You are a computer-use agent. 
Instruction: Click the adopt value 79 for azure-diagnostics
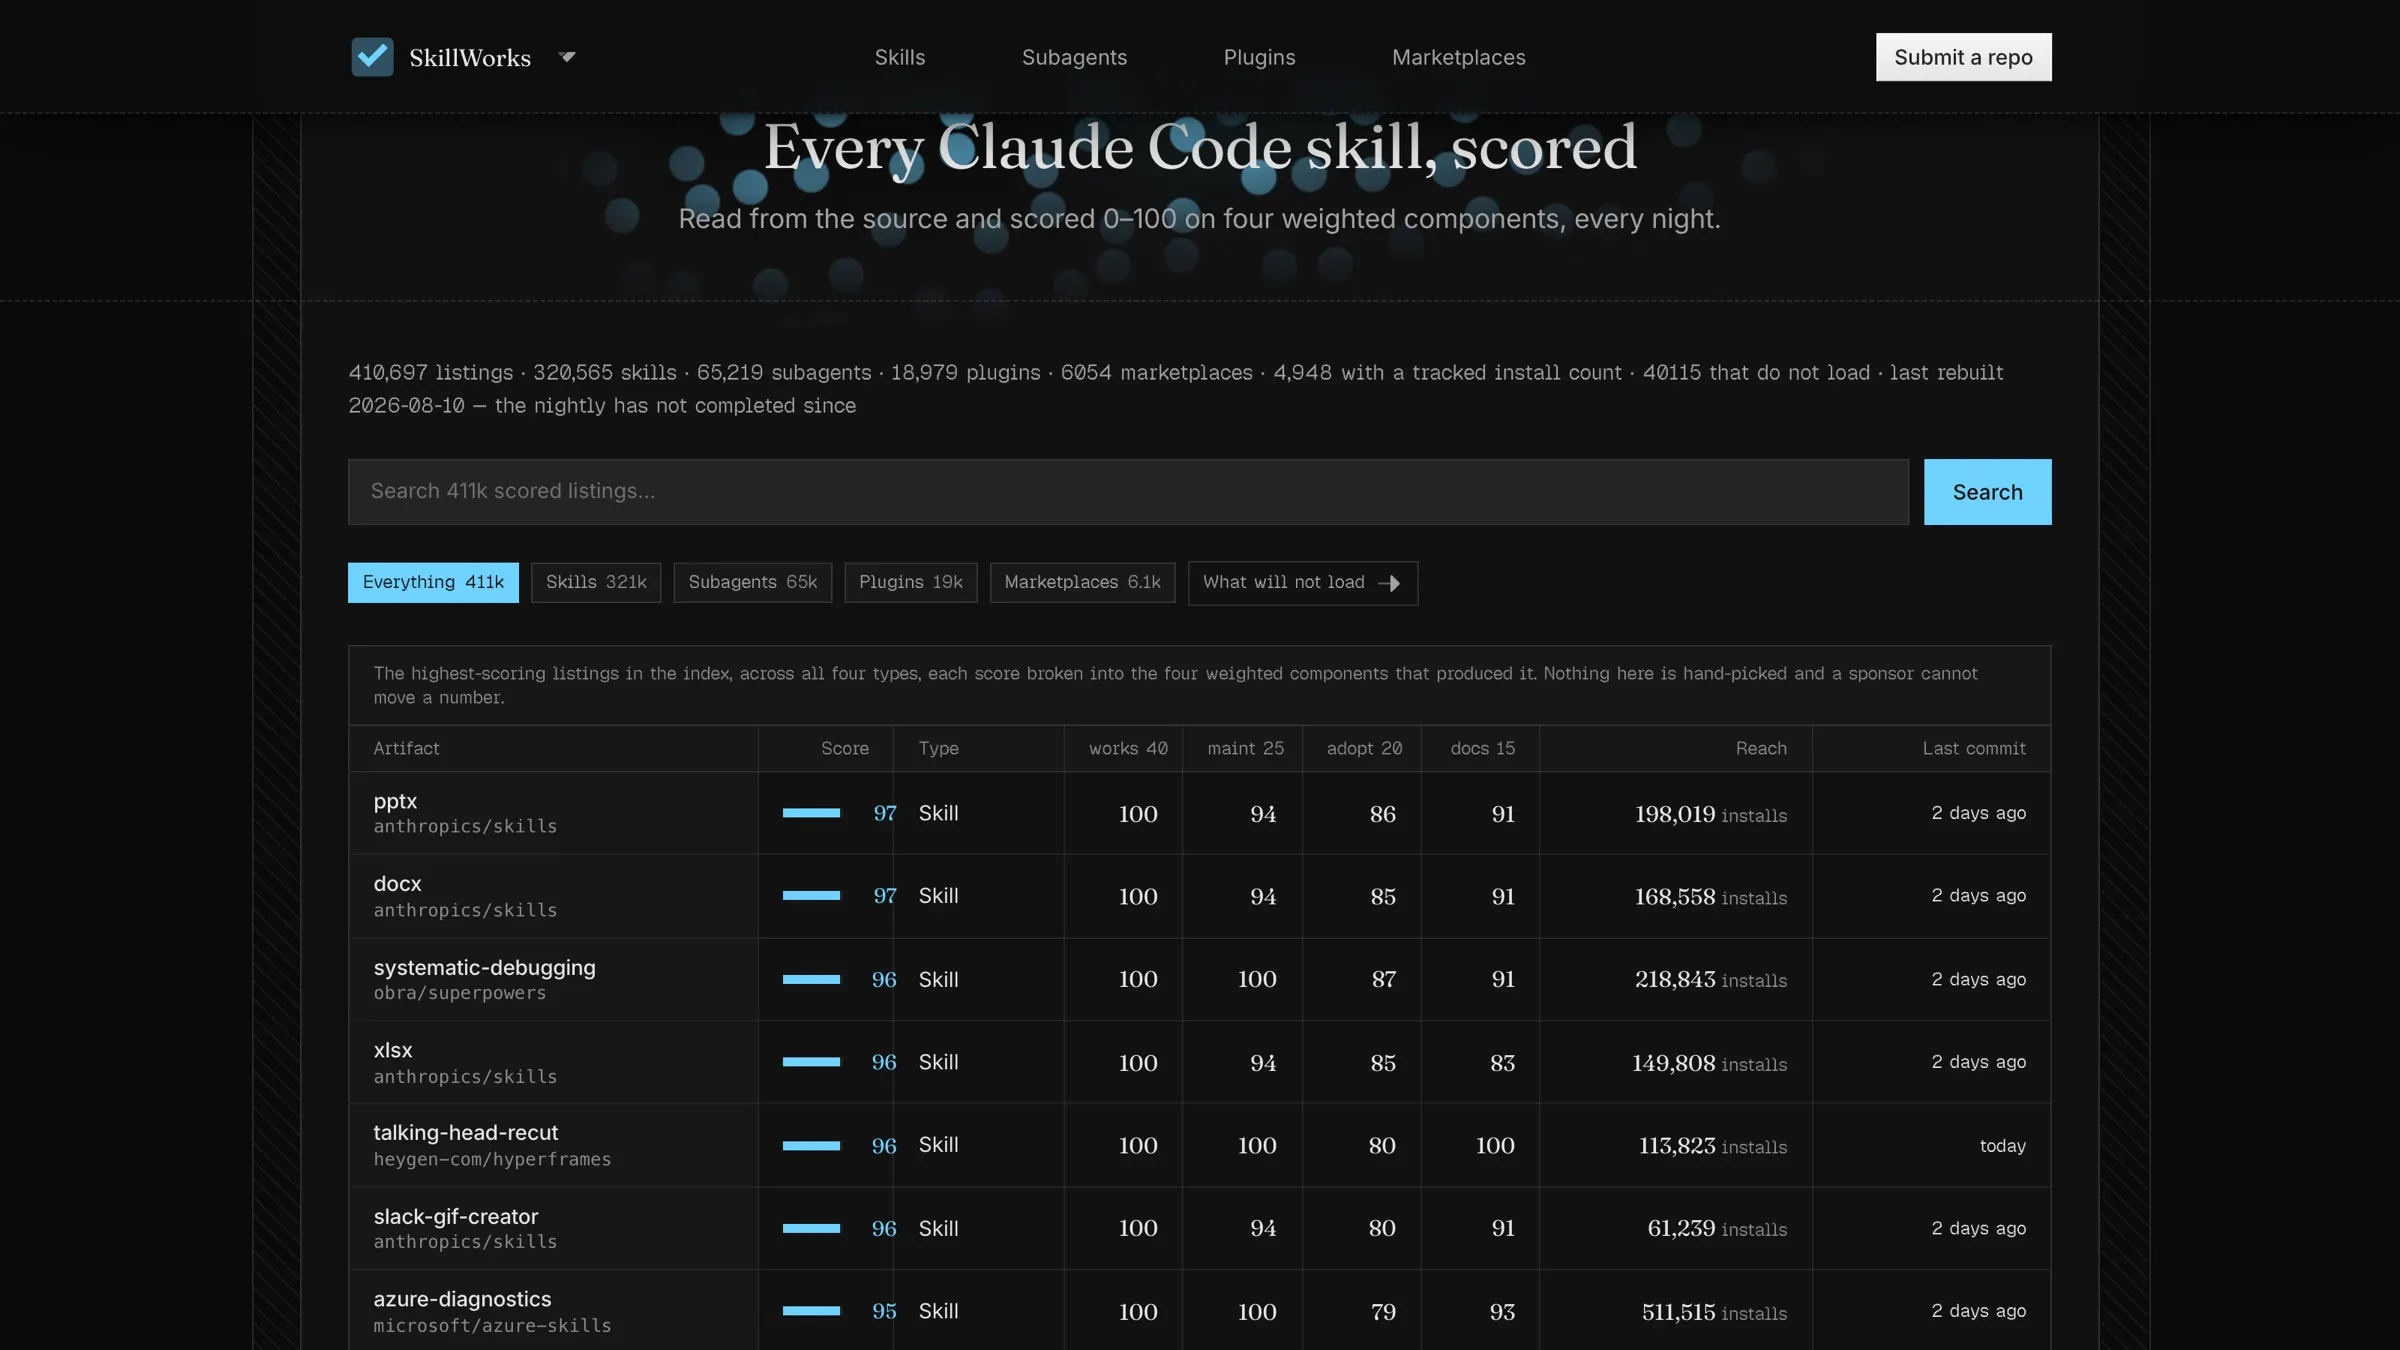1383,1311
